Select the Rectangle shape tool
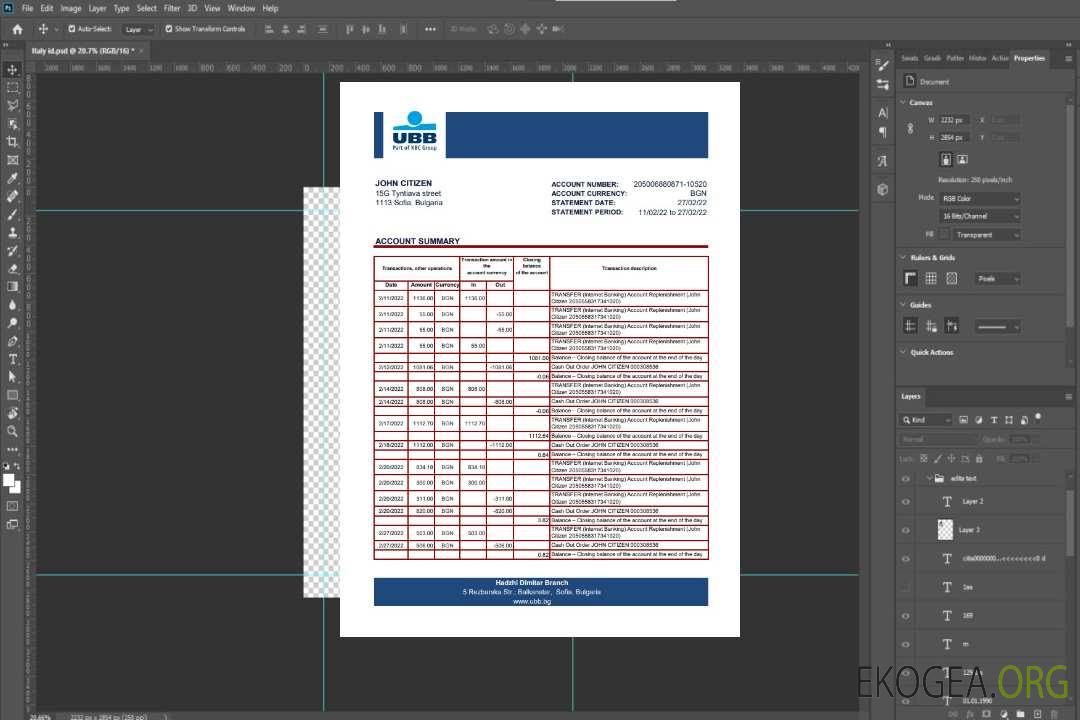Viewport: 1080px width, 720px height. [12, 395]
